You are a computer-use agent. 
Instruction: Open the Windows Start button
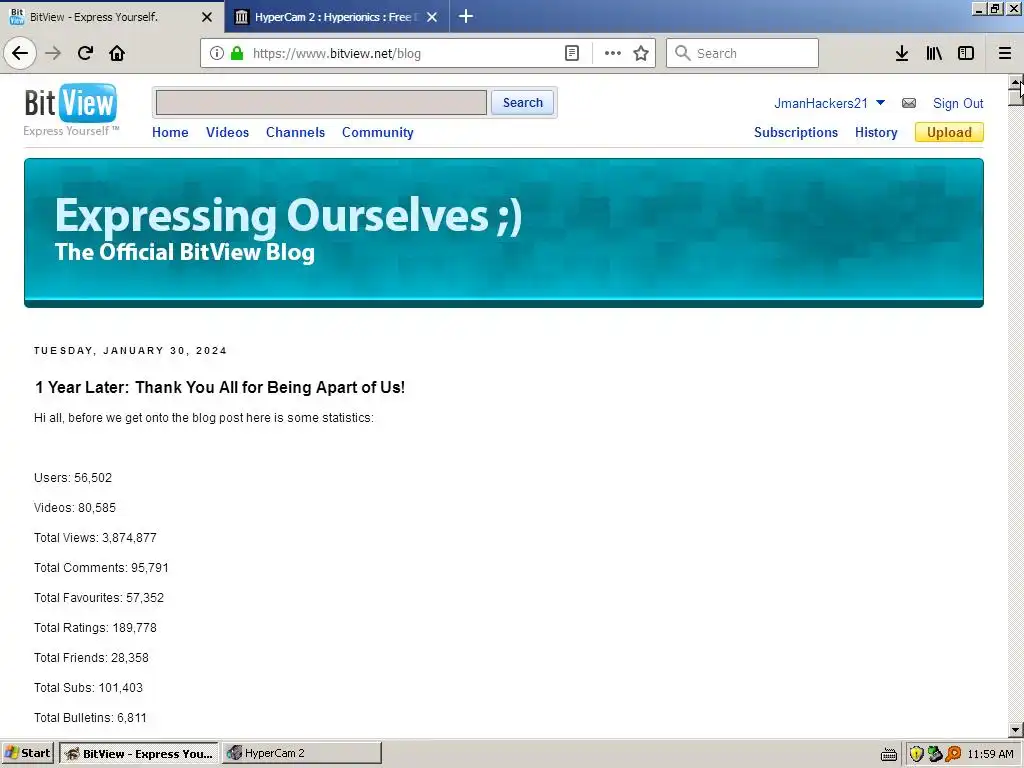(x=27, y=753)
